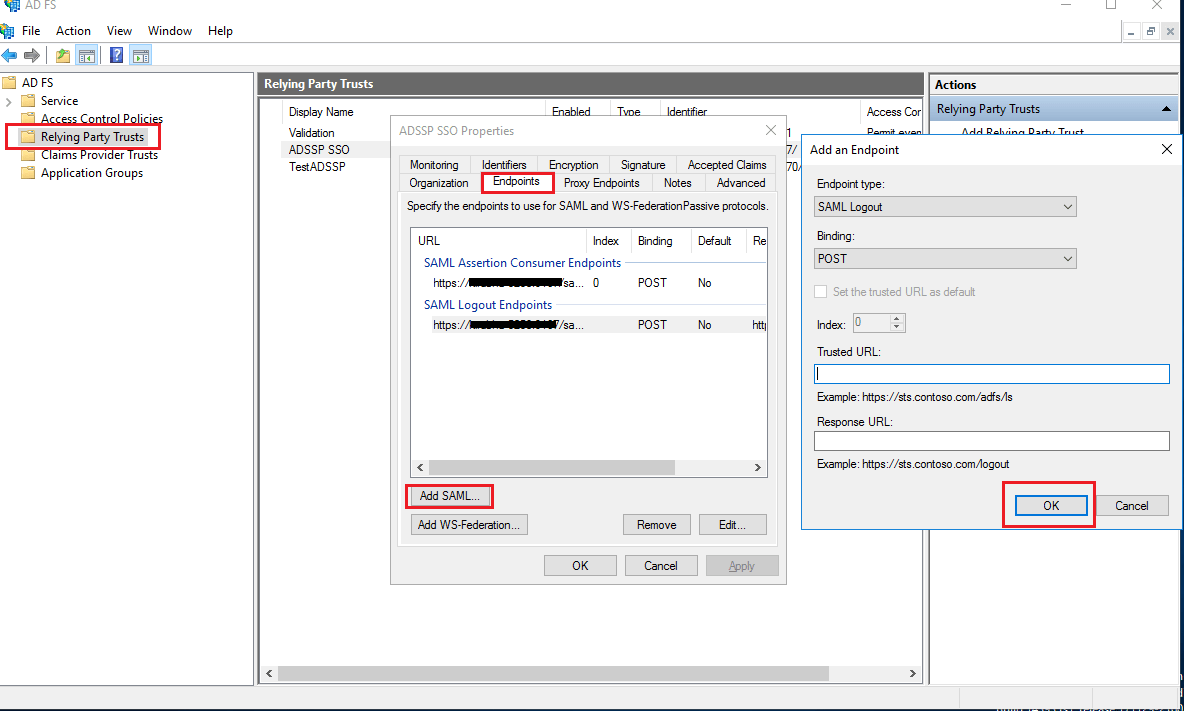Click the Add SAML button
Image resolution: width=1184 pixels, height=711 pixels.
pos(448,496)
